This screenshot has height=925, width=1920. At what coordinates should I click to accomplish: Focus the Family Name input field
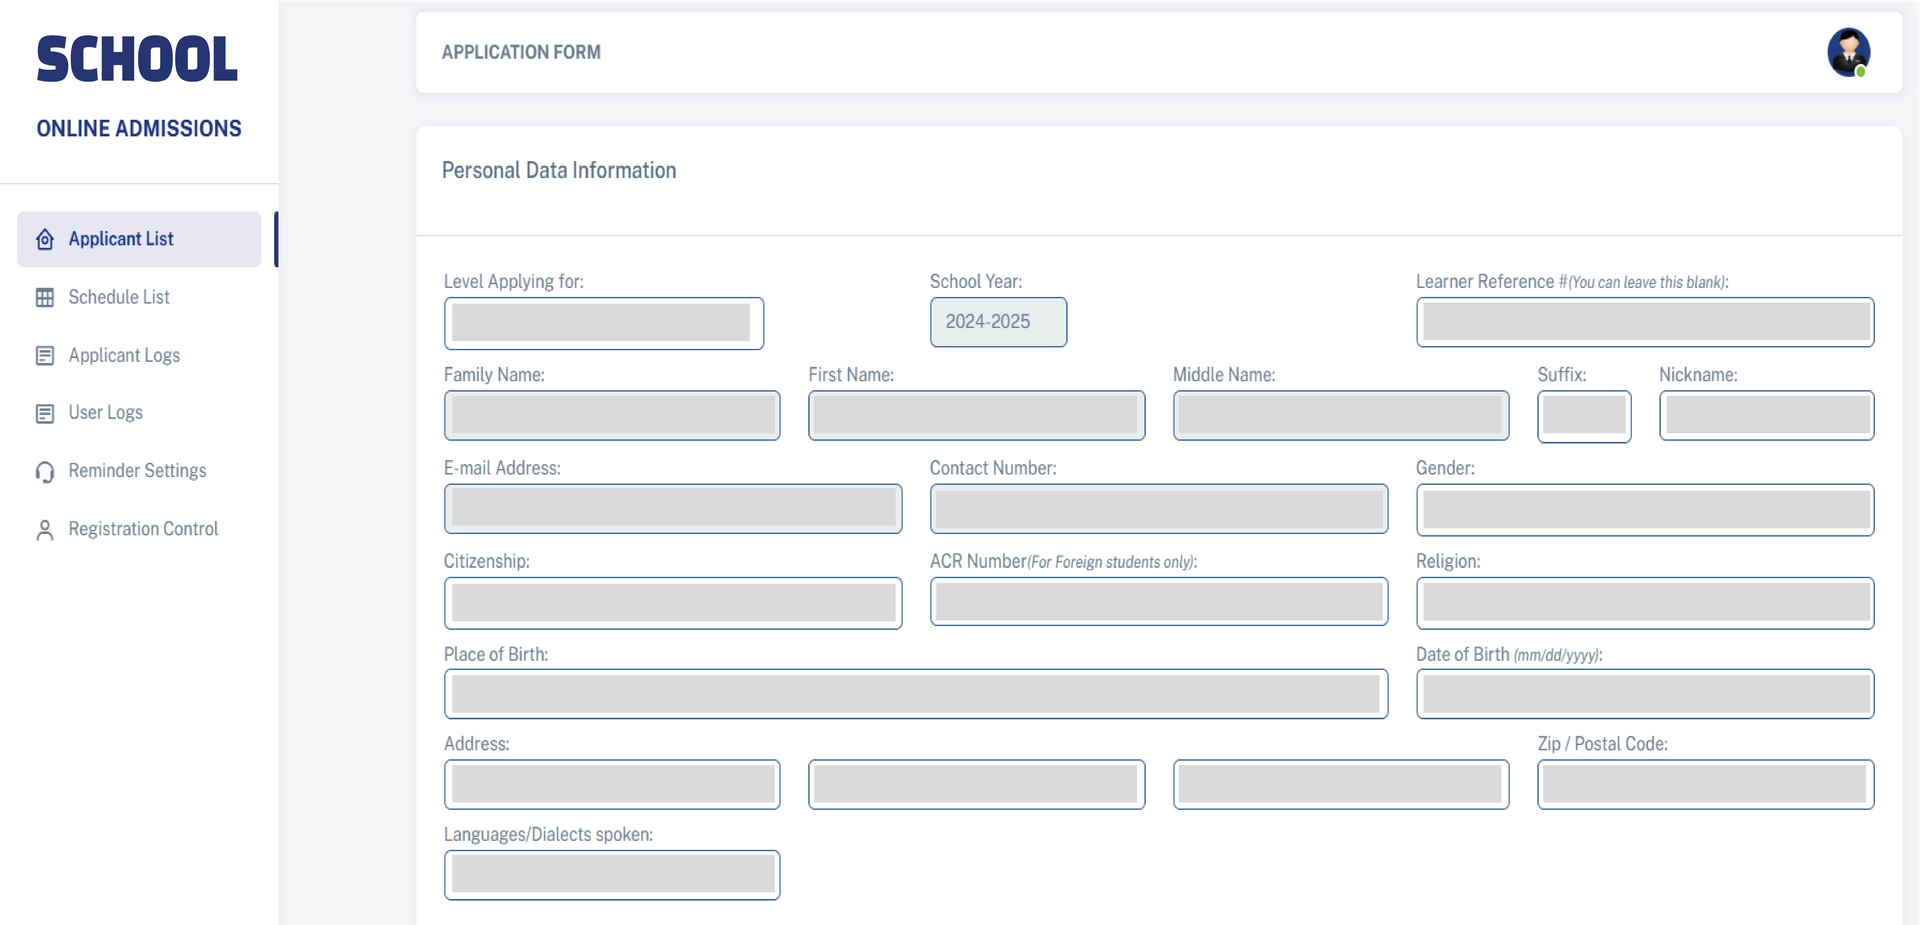[x=611, y=415]
